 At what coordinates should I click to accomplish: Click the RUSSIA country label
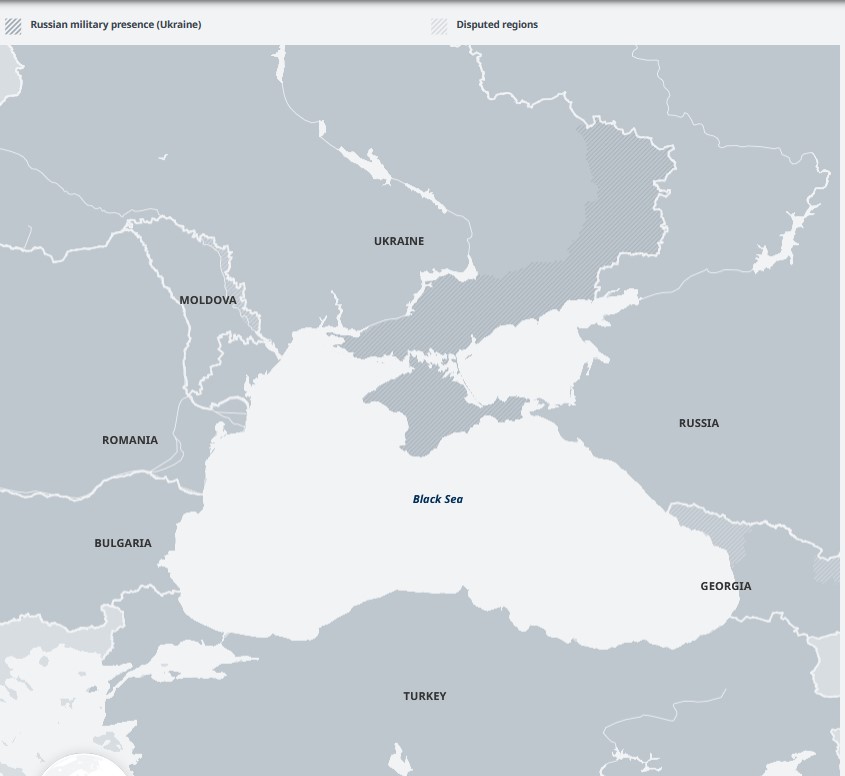click(x=699, y=424)
